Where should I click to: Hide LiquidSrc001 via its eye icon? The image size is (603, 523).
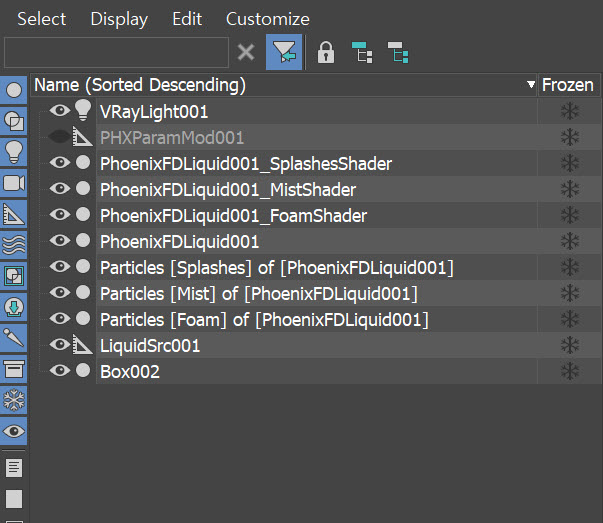60,344
